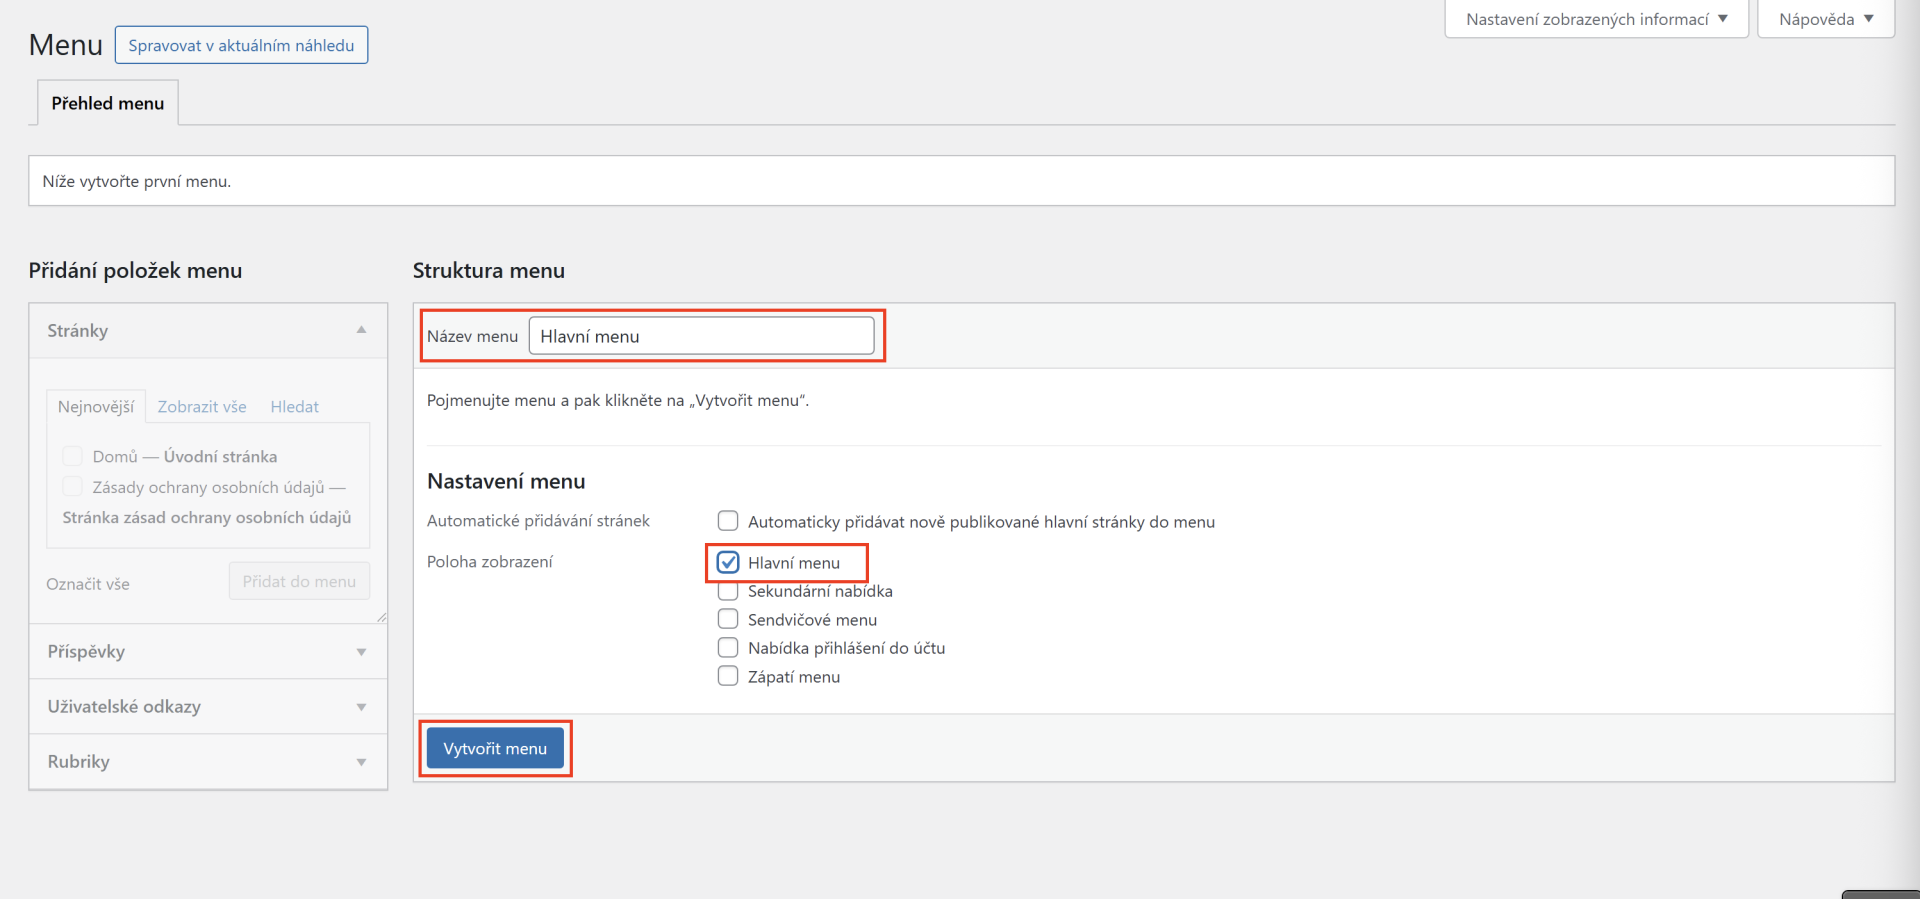
Task: Enable the Zápatí menu checkbox
Action: (728, 676)
